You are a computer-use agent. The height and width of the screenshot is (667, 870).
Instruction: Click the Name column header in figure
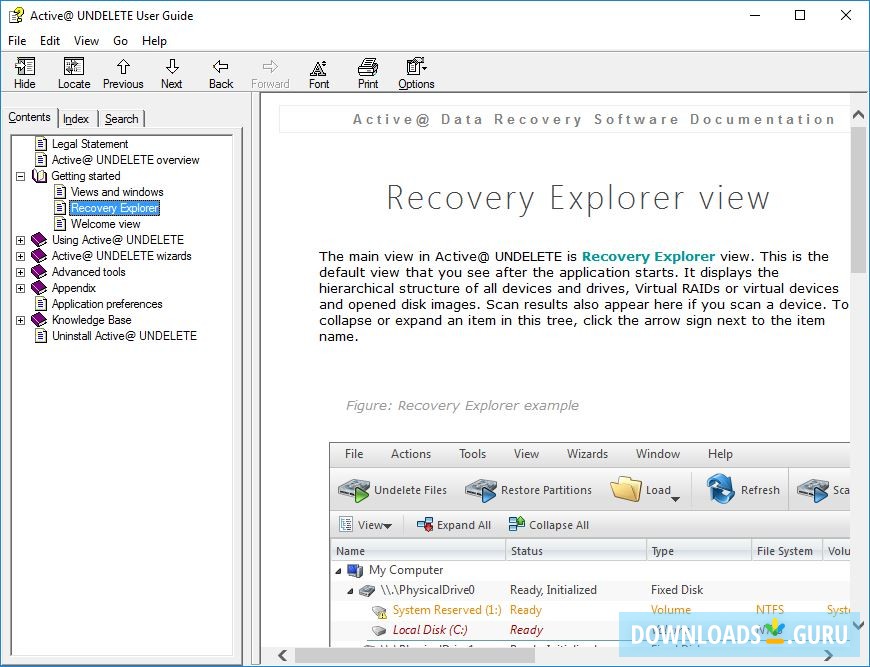pyautogui.click(x=418, y=550)
